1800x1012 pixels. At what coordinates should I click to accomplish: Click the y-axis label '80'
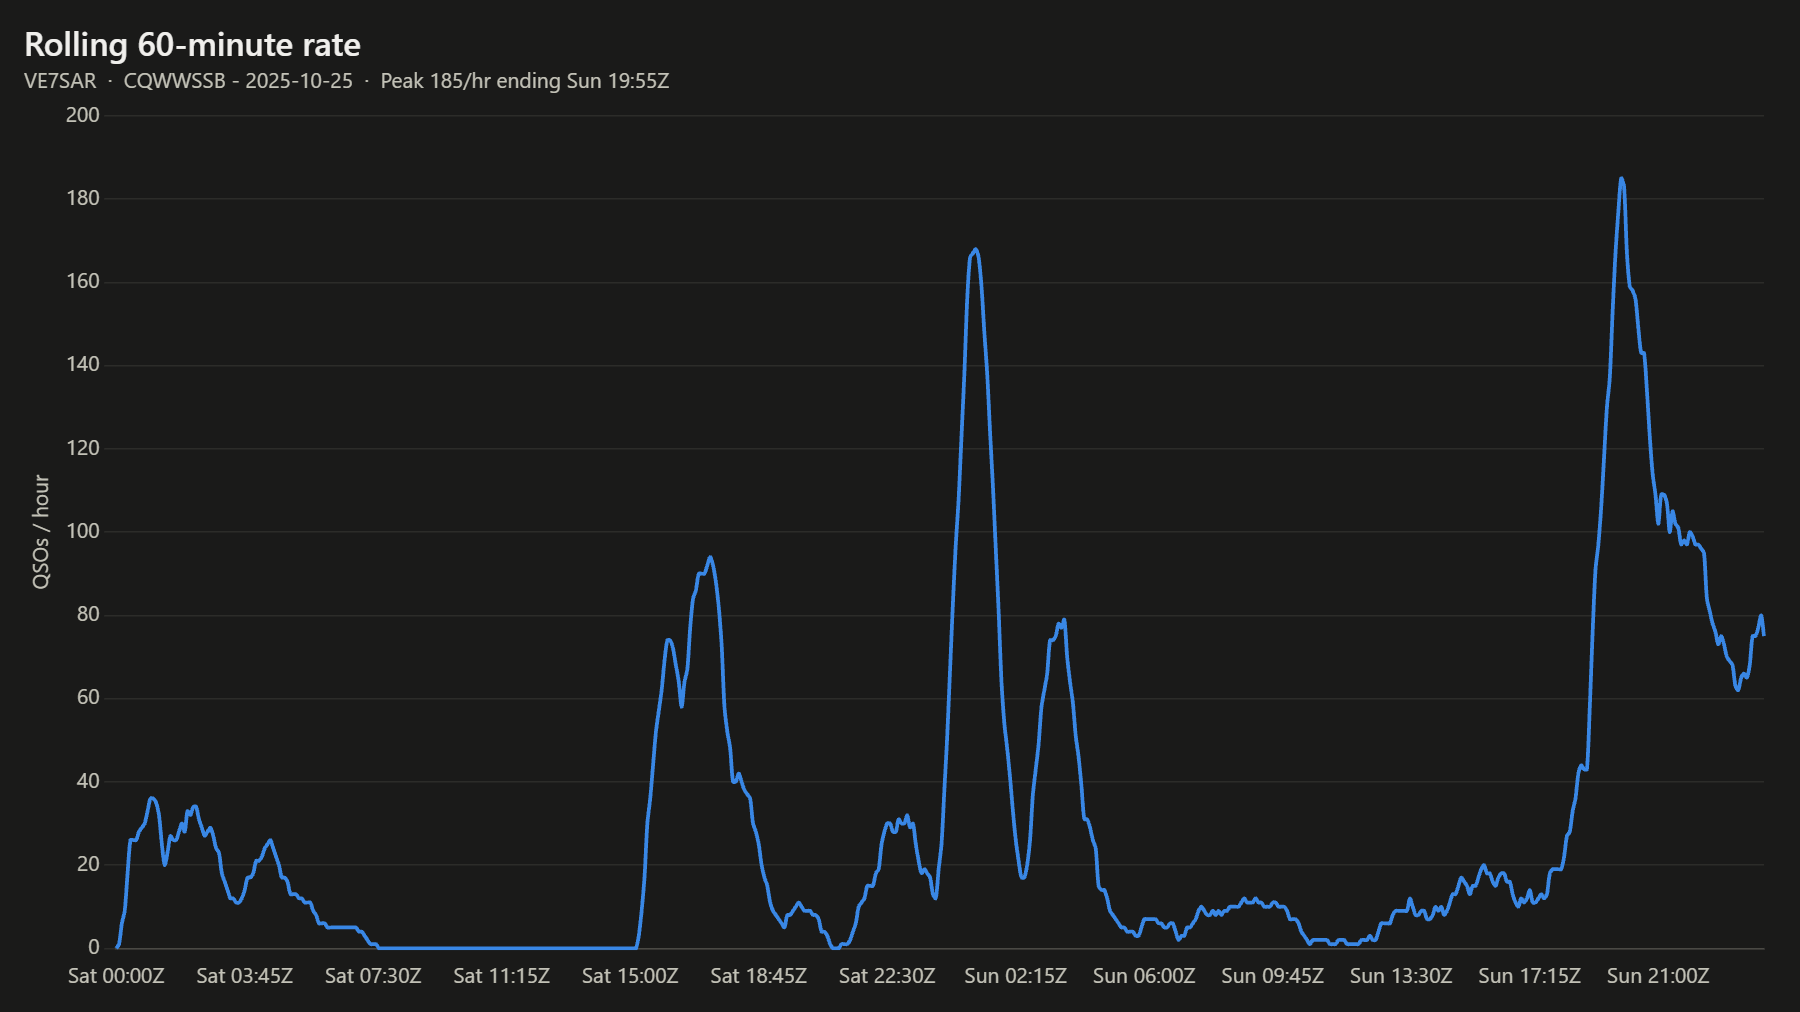point(88,614)
